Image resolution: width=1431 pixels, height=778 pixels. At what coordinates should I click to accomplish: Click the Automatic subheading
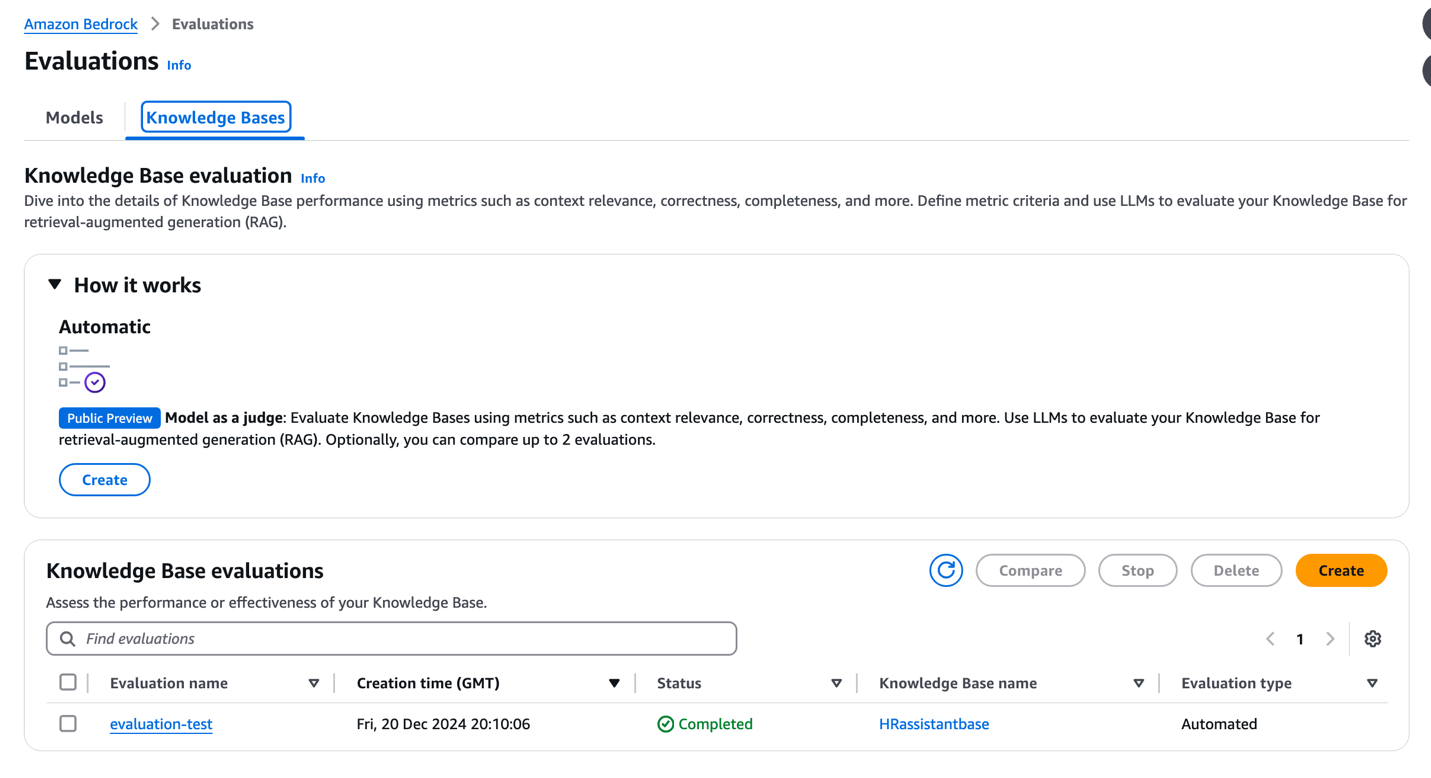tap(105, 327)
